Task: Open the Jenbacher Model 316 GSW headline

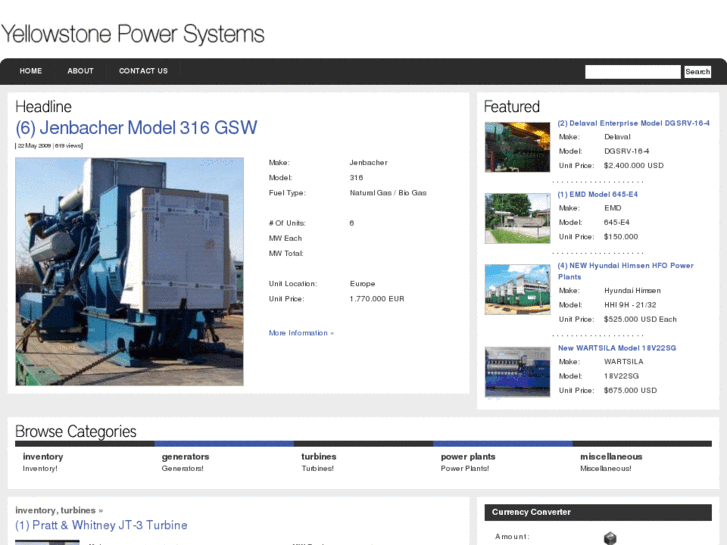Action: pos(136,128)
